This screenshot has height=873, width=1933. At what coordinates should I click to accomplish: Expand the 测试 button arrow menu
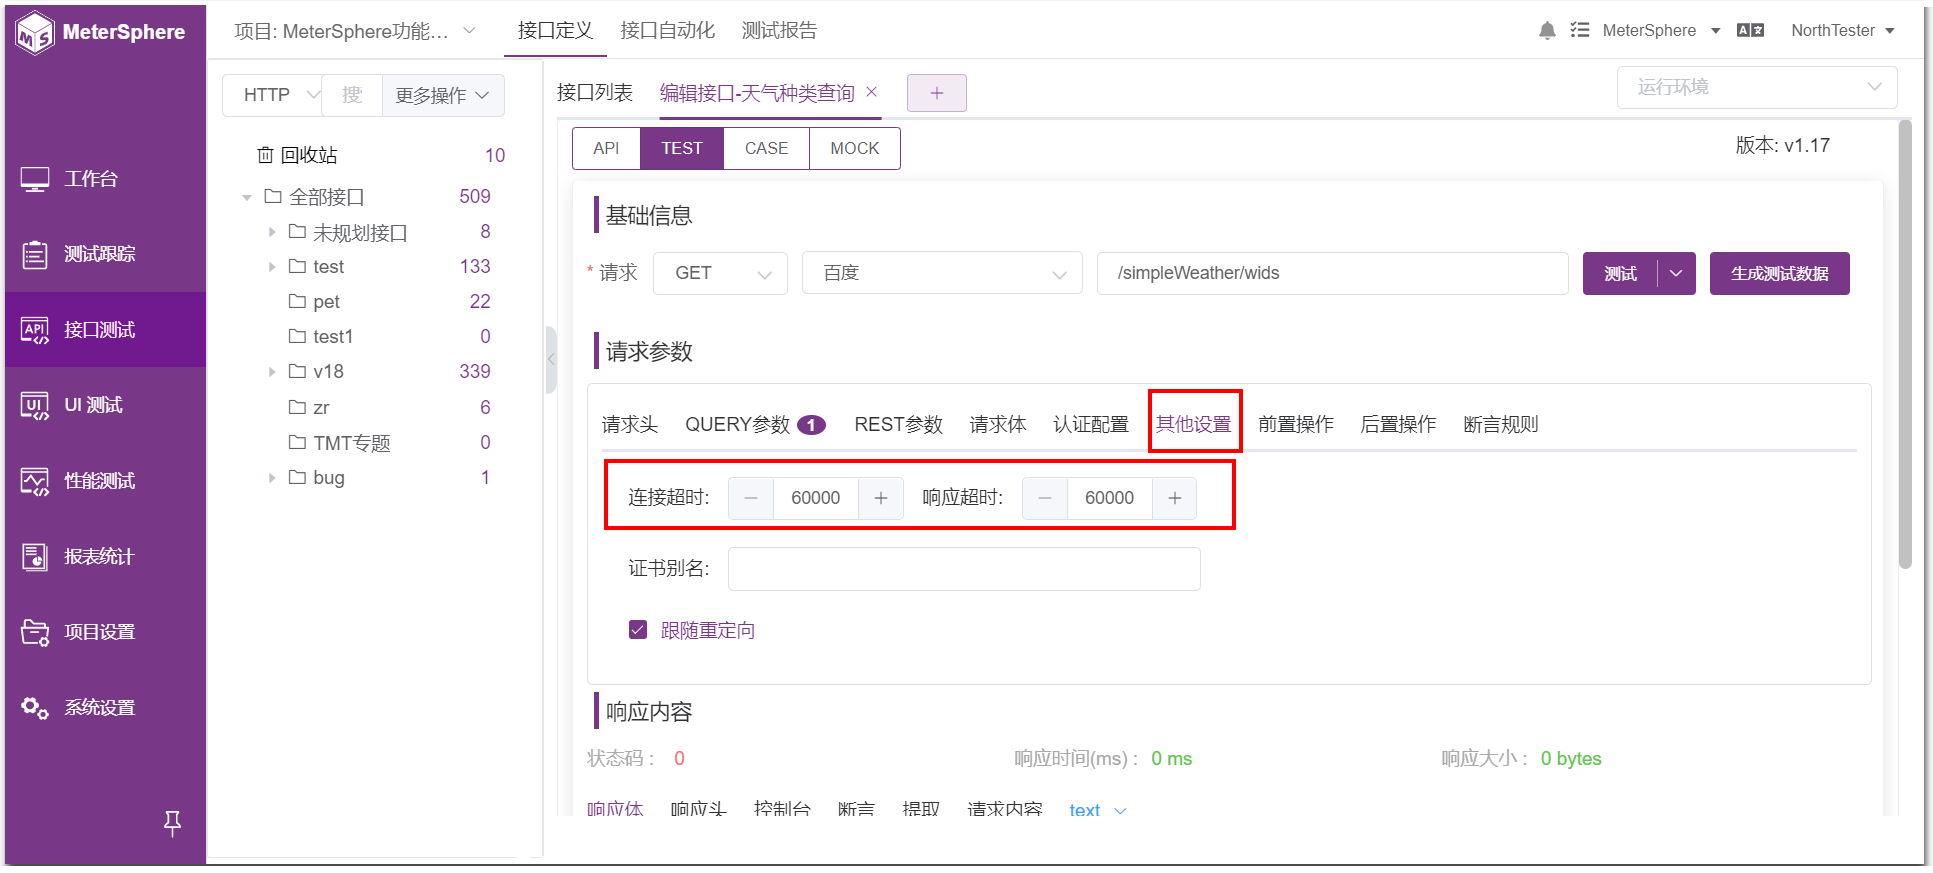click(x=1676, y=274)
